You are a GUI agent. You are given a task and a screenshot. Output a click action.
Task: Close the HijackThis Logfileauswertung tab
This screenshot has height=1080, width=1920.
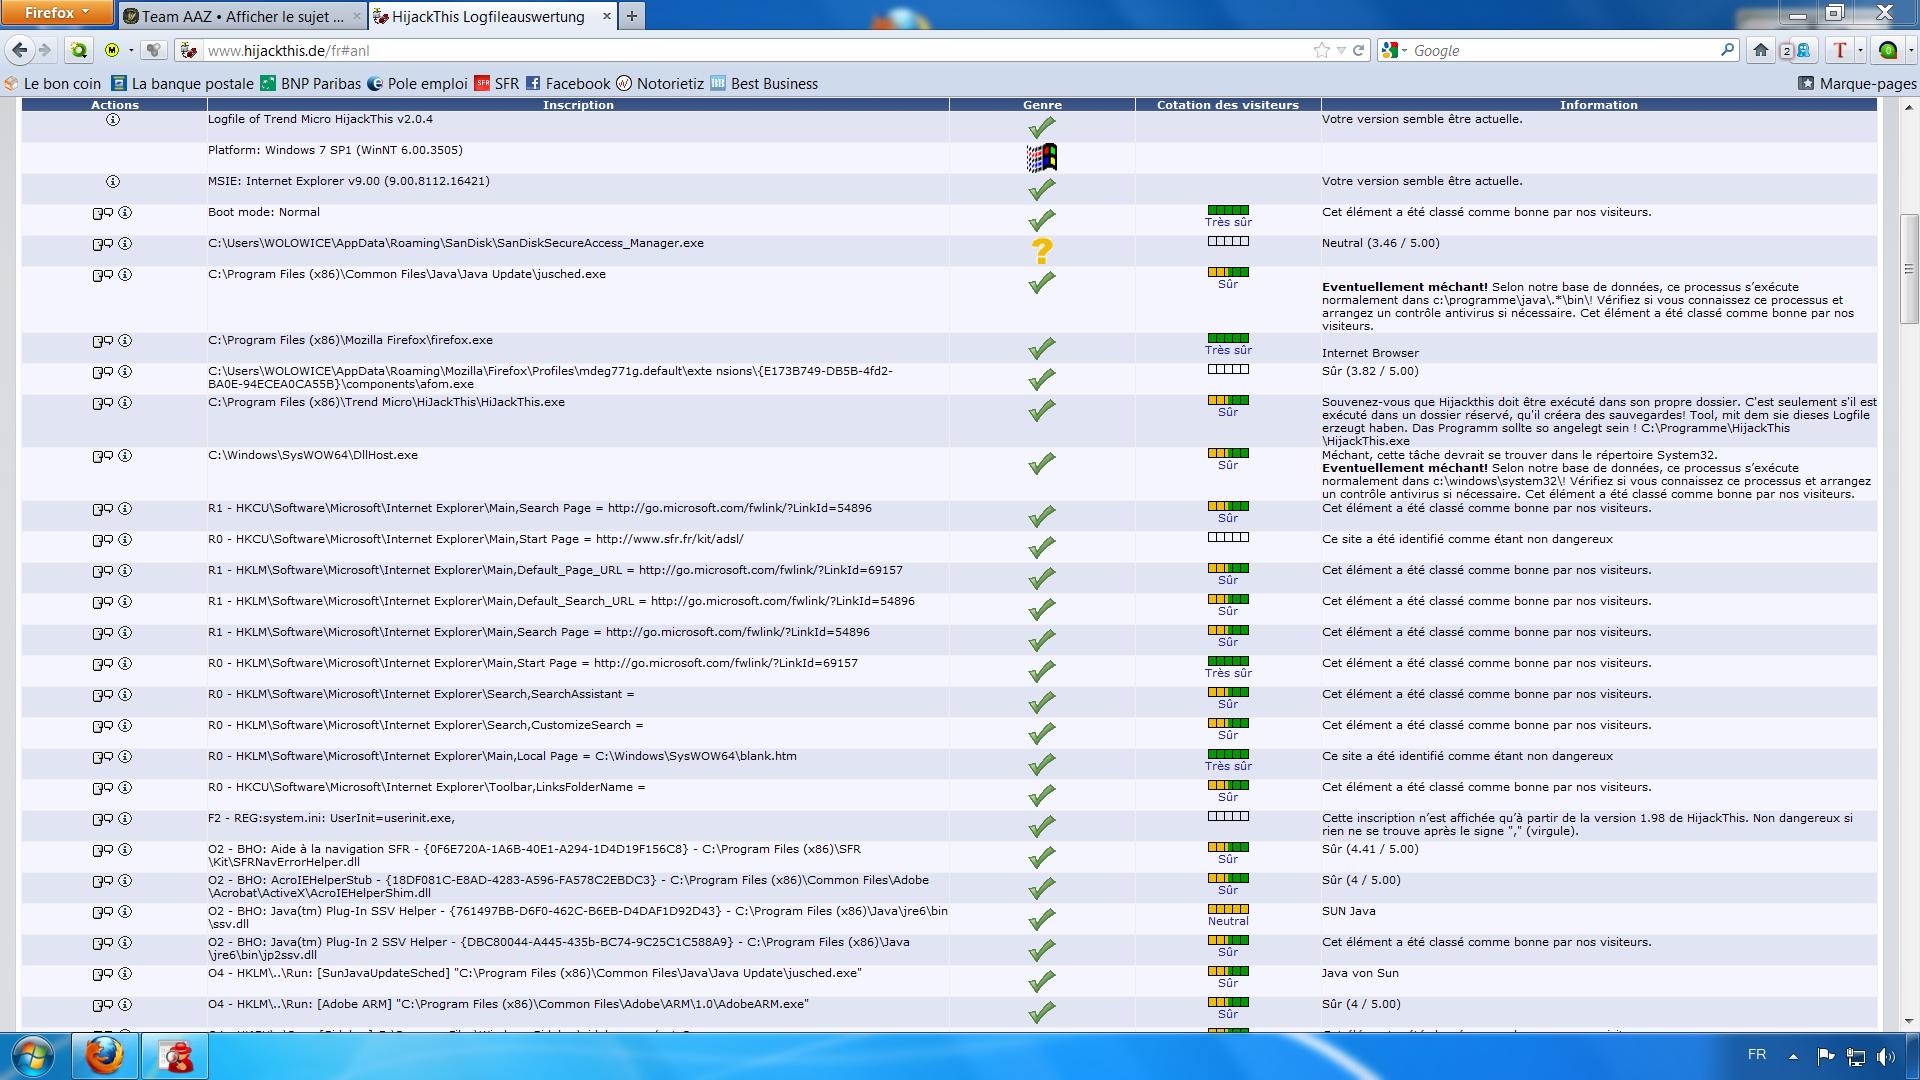[x=605, y=16]
